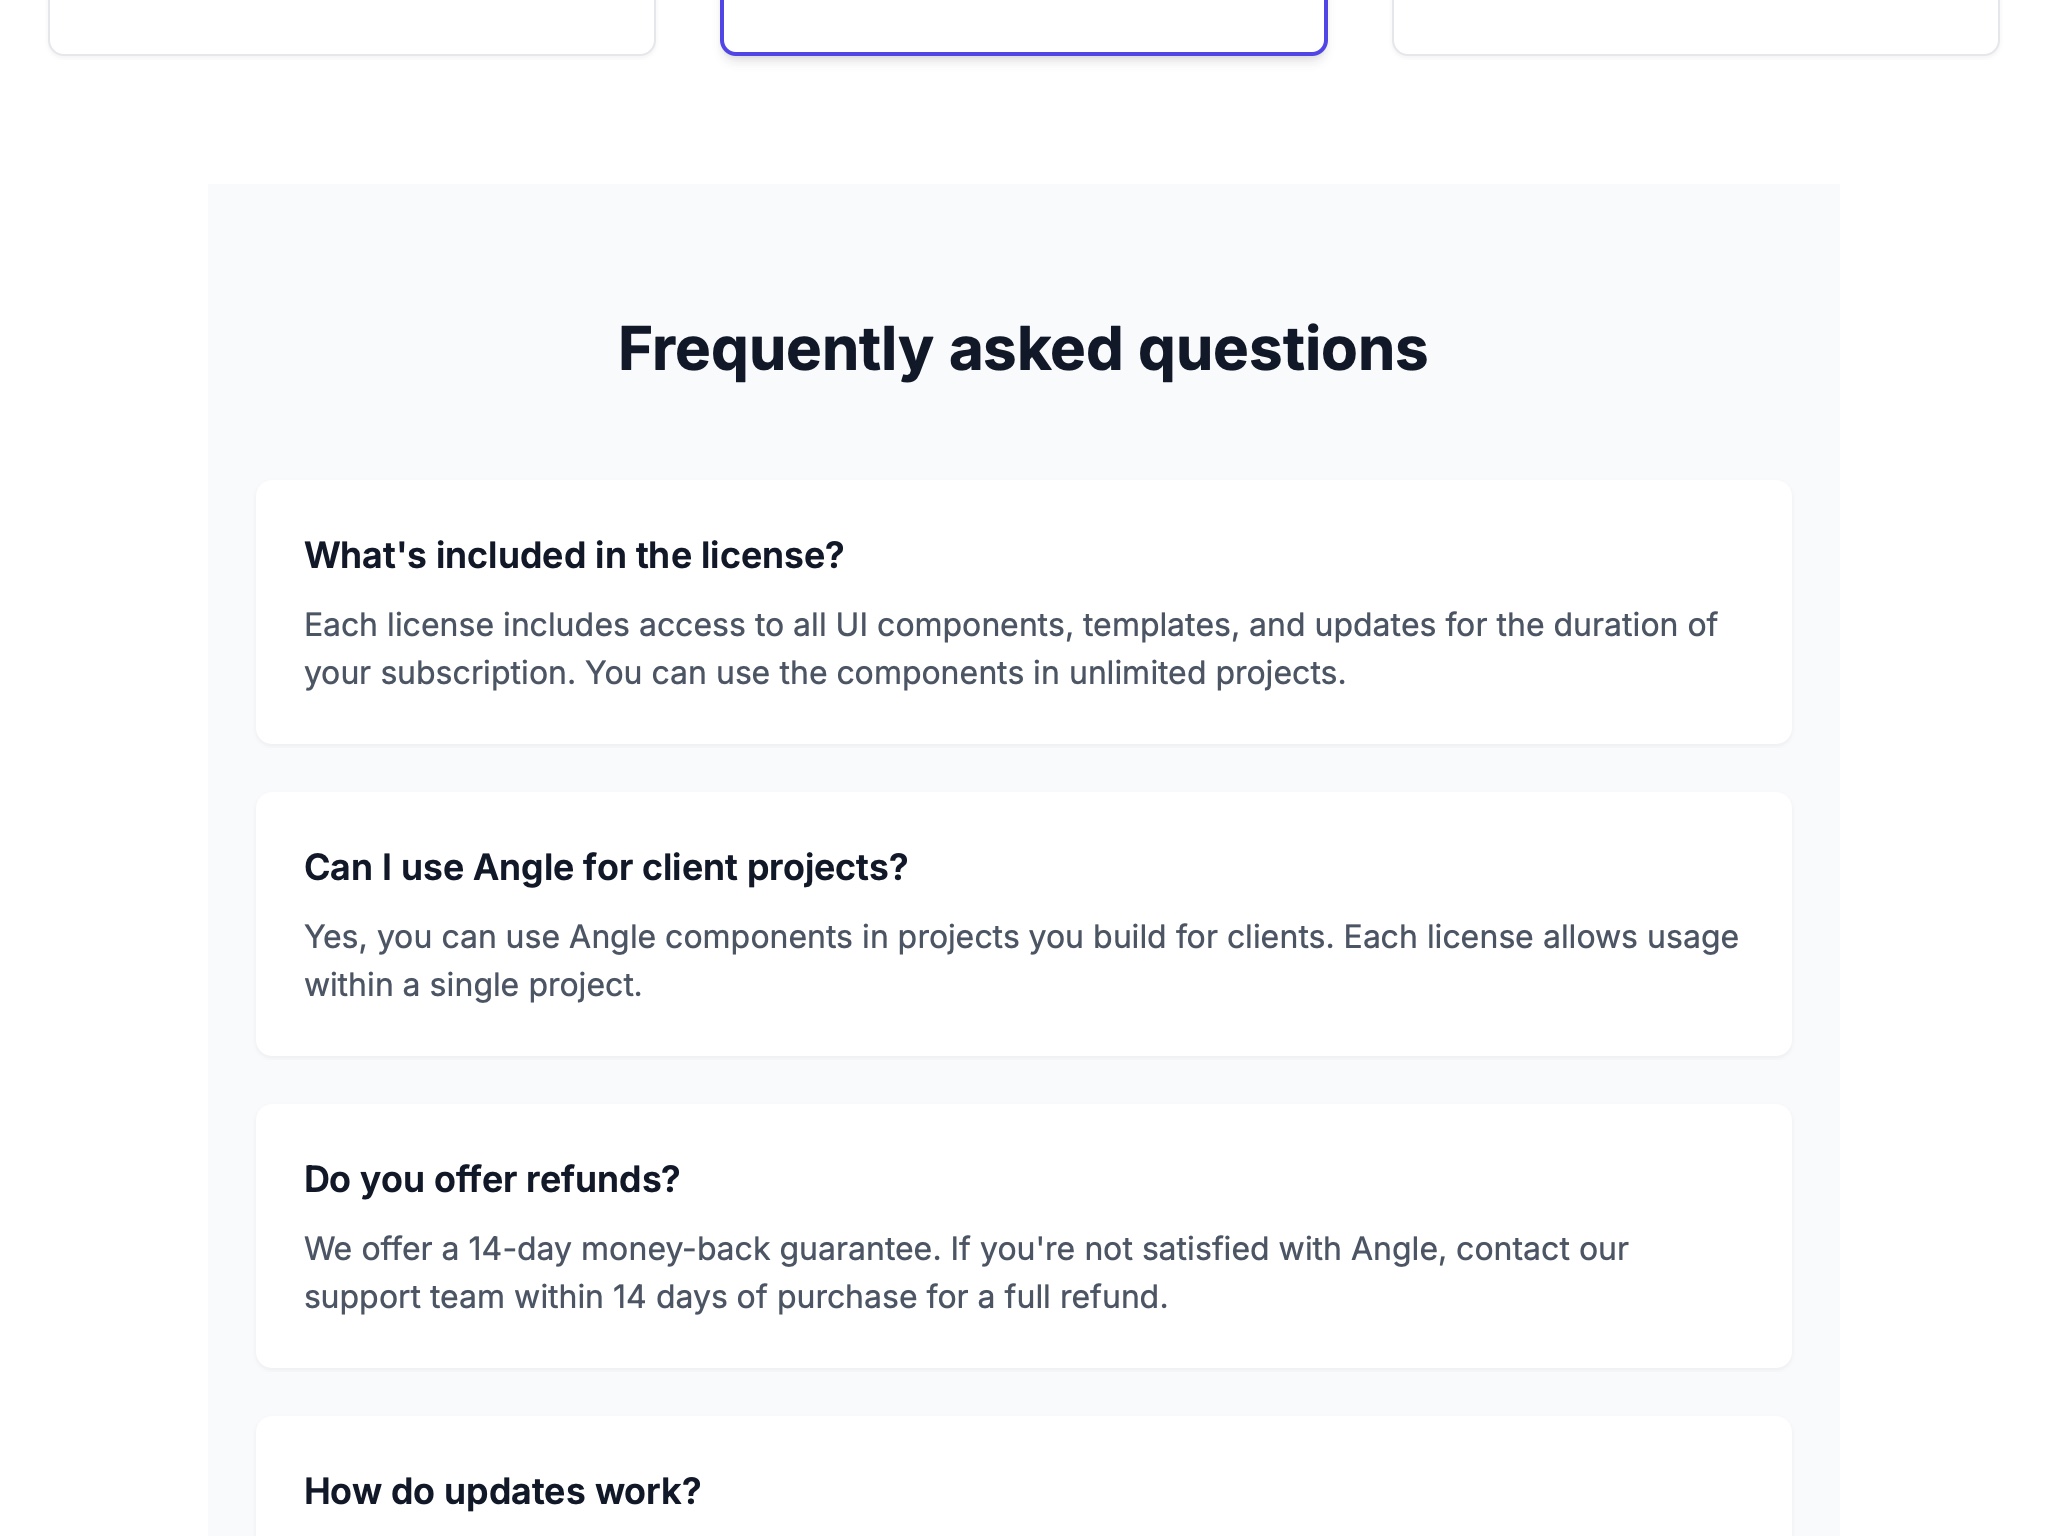Select the highlighted middle pricing card
Image resolution: width=2048 pixels, height=1536 pixels.
pos(1023,20)
